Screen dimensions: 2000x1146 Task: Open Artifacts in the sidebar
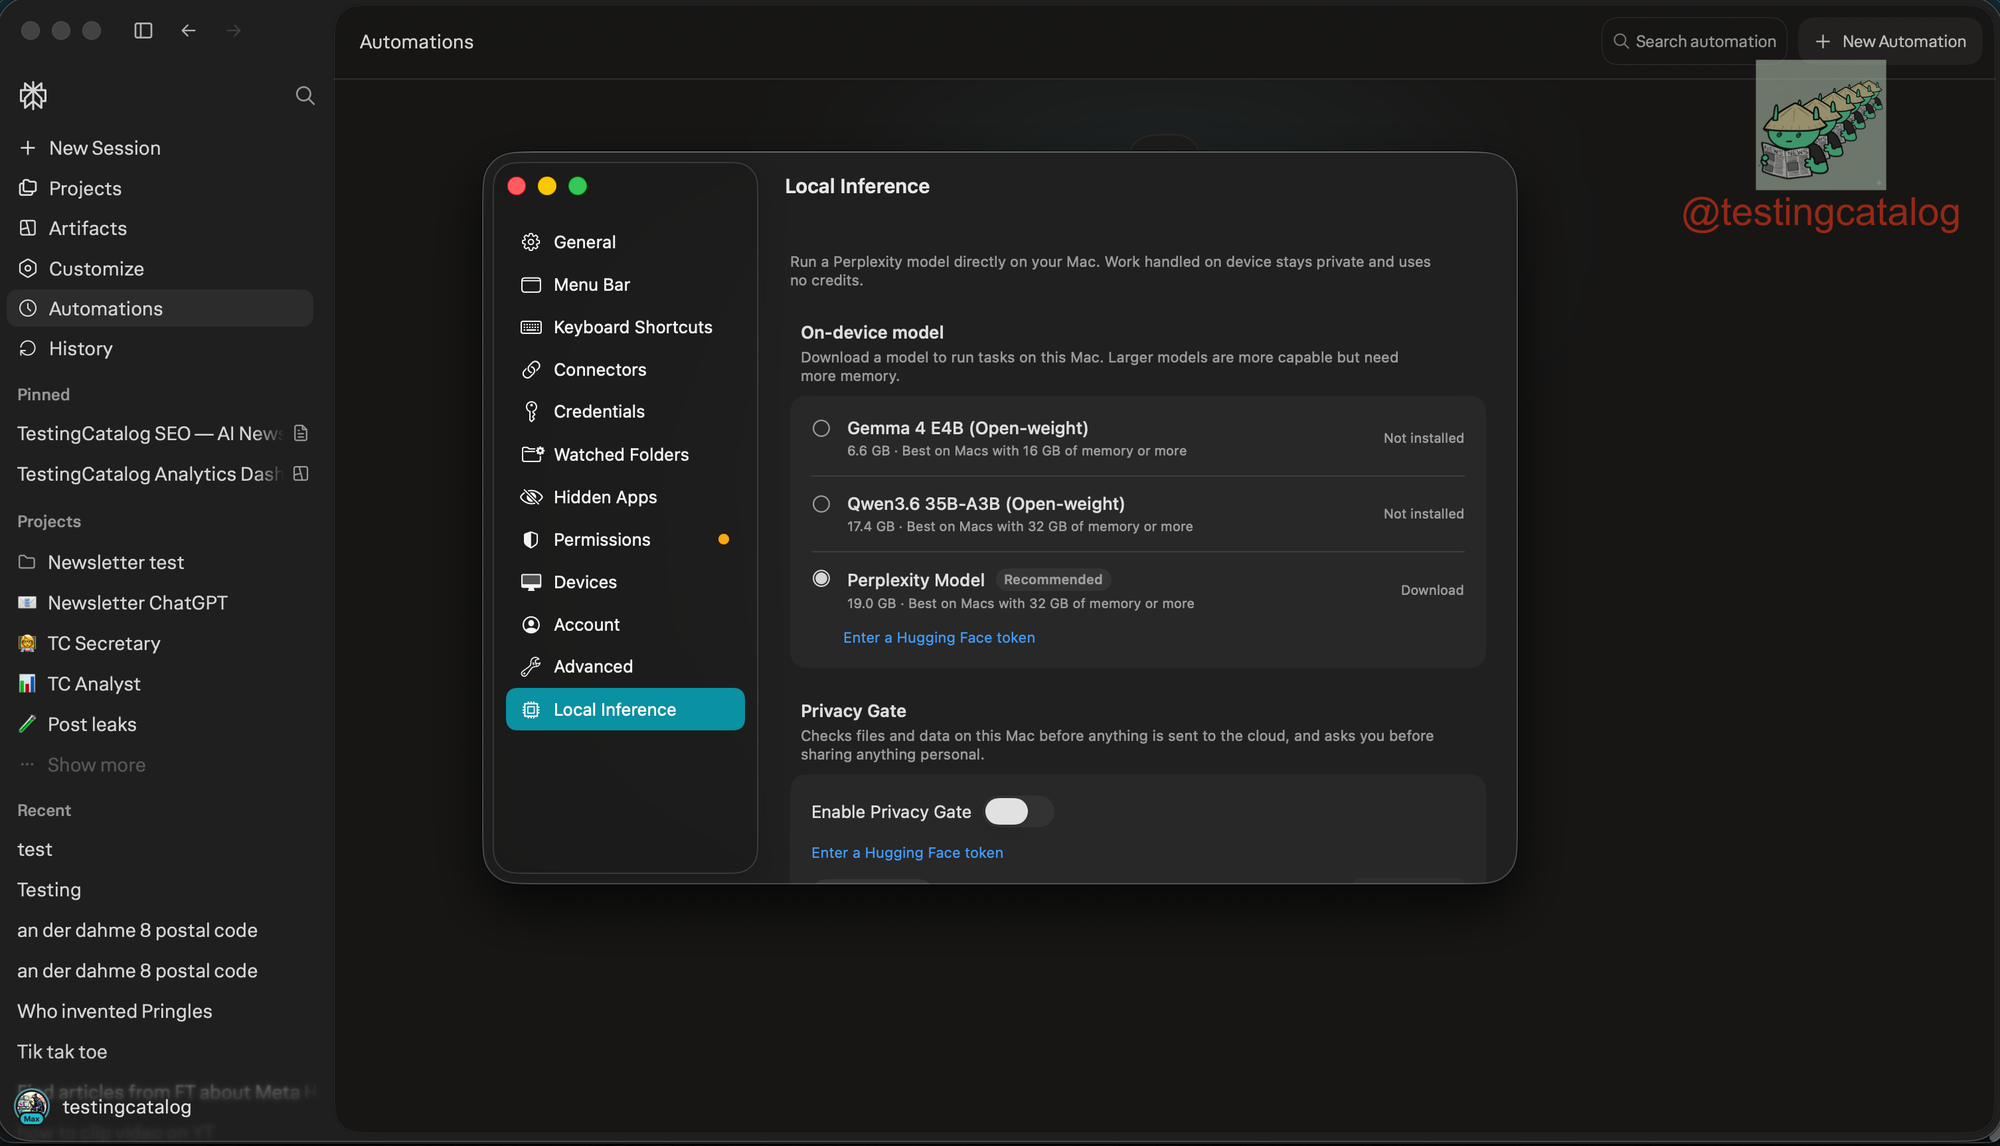(x=160, y=228)
